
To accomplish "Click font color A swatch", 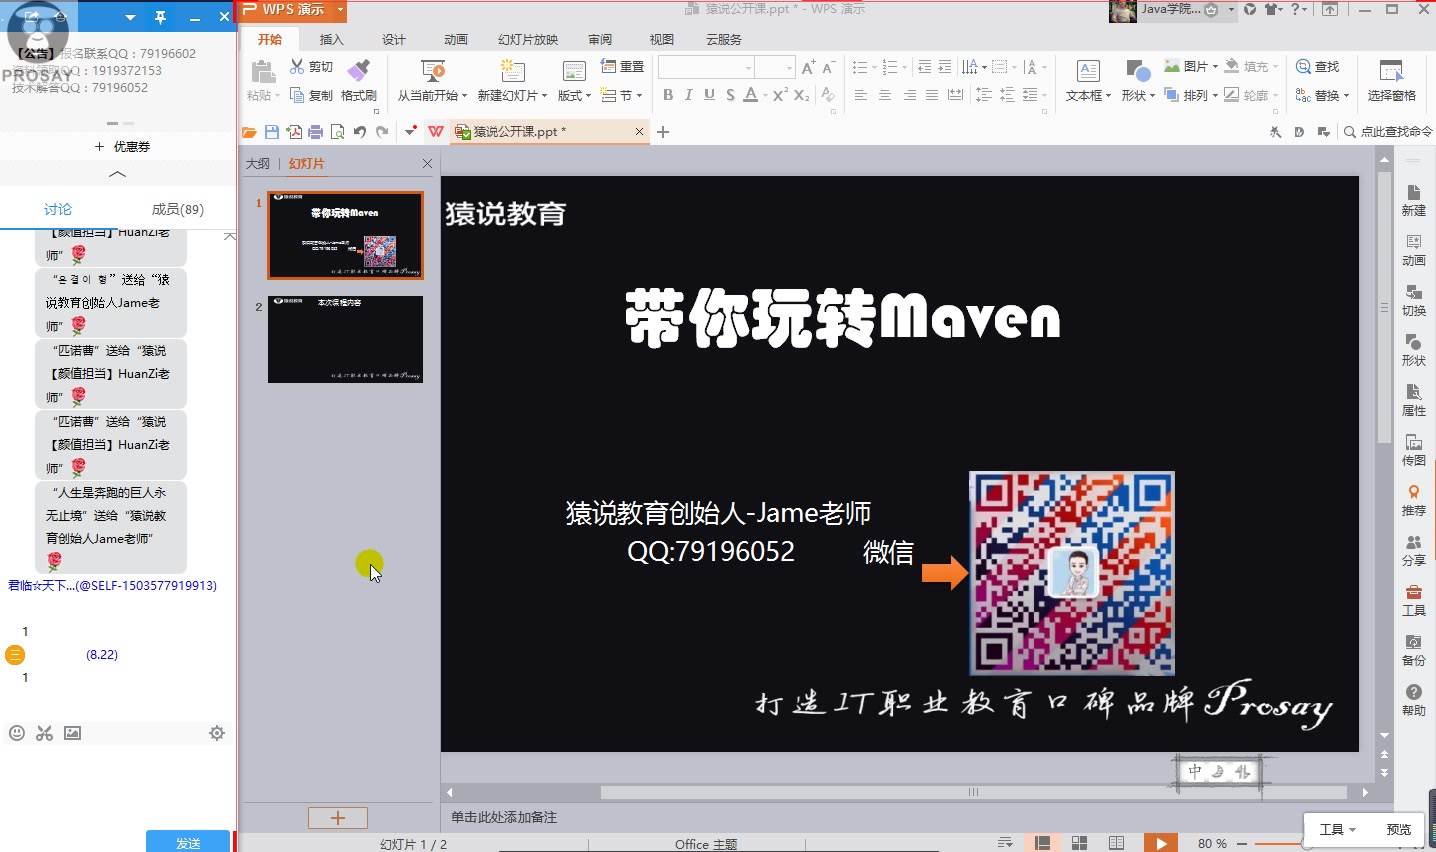I will pyautogui.click(x=751, y=95).
